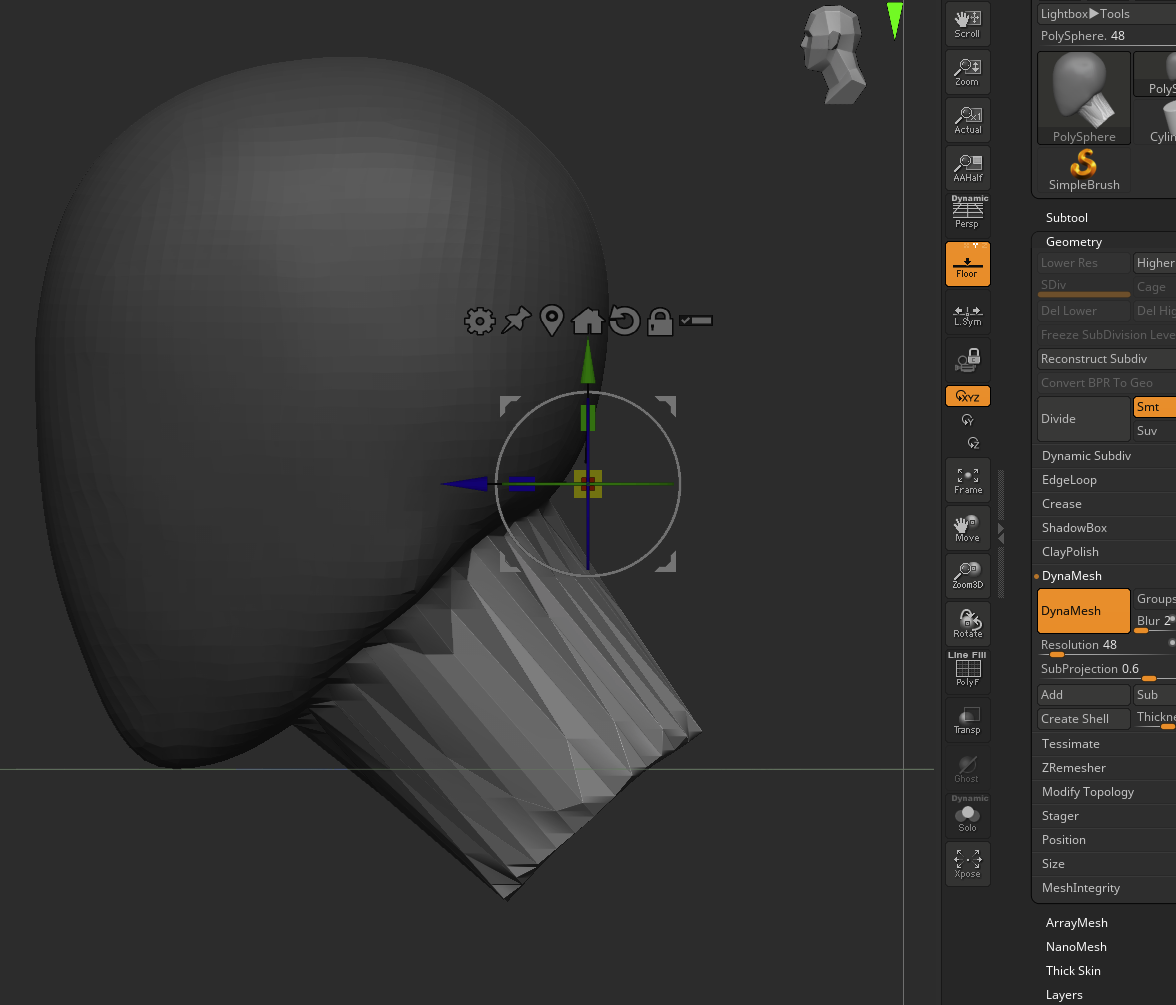Click gizmo transpose line toggle icon
This screenshot has height=1005, width=1176.
point(696,321)
